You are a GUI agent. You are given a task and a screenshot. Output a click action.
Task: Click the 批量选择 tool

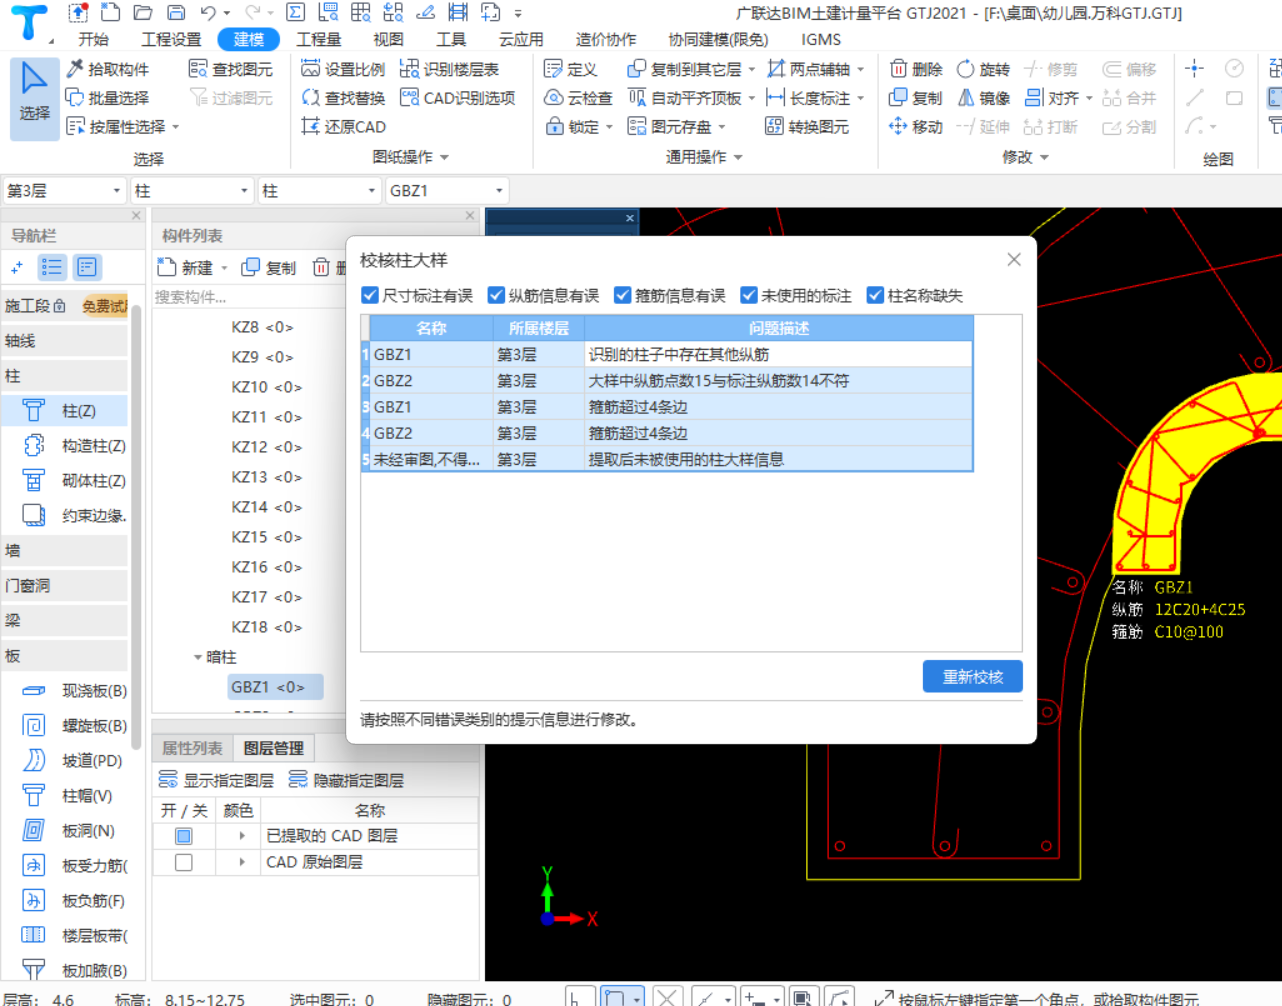coord(107,98)
